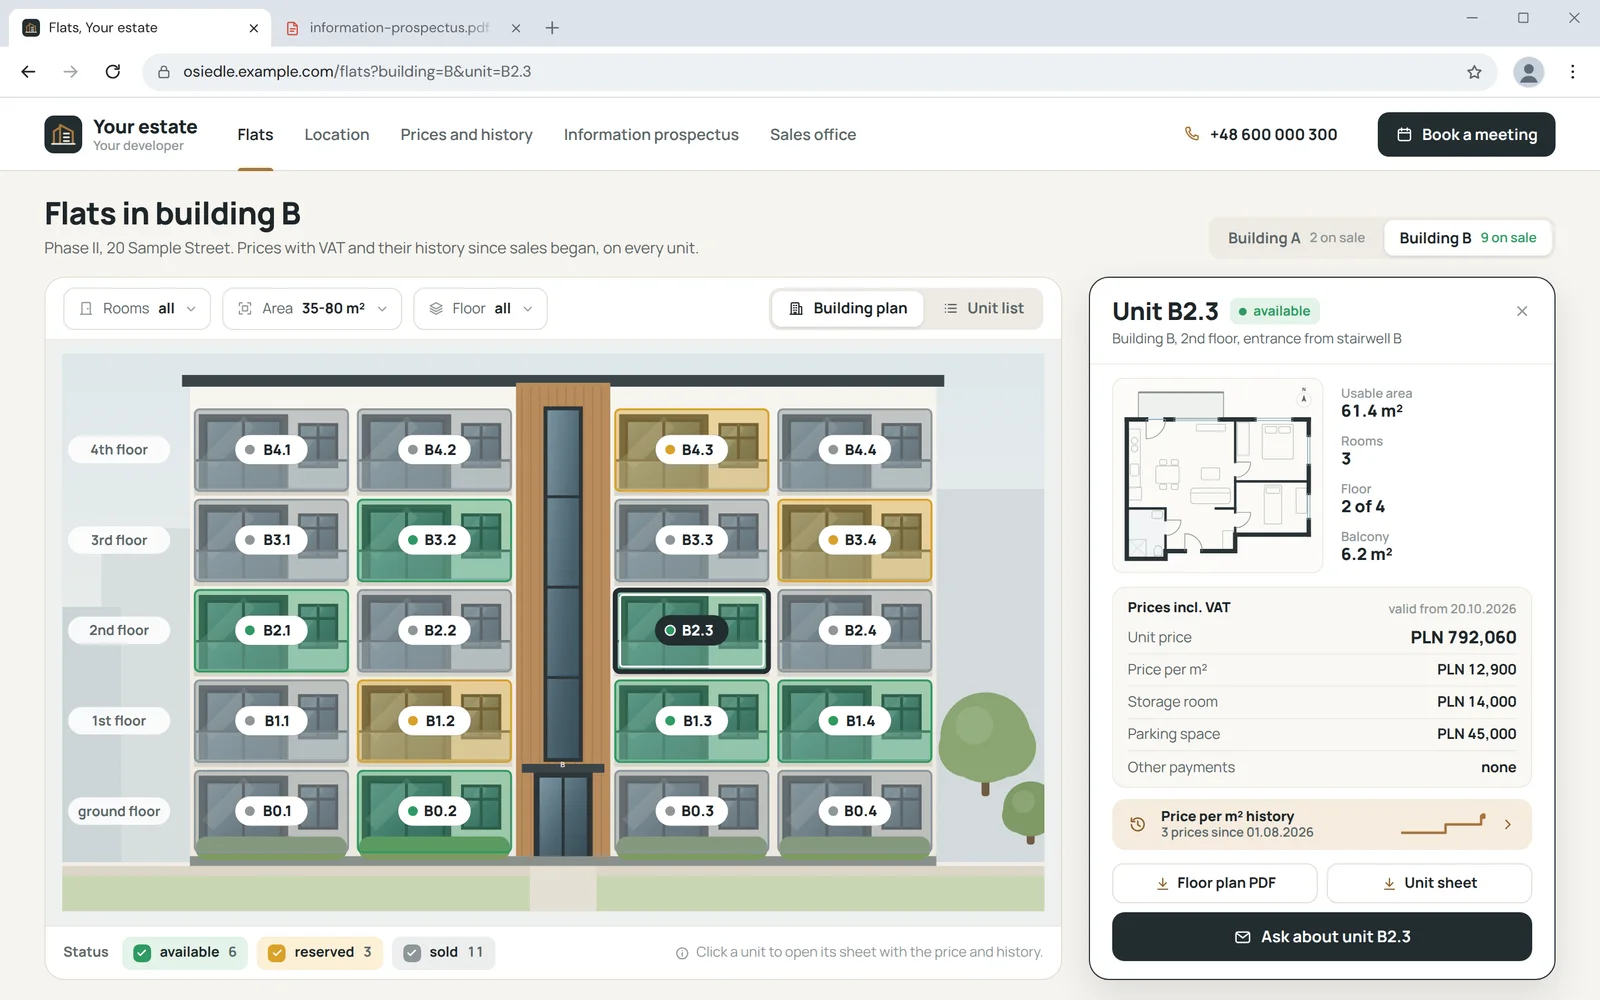Select unit B1.2 reserved flat

[434, 721]
